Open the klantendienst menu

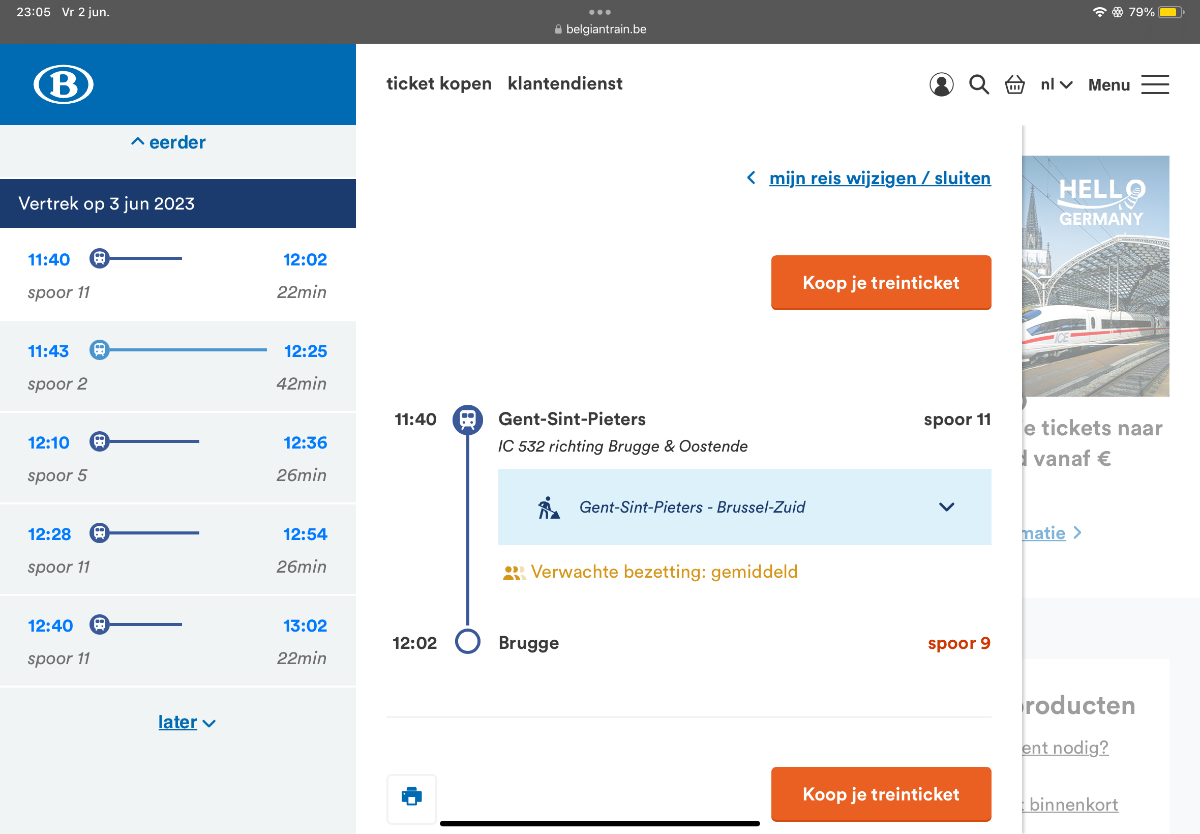point(565,84)
